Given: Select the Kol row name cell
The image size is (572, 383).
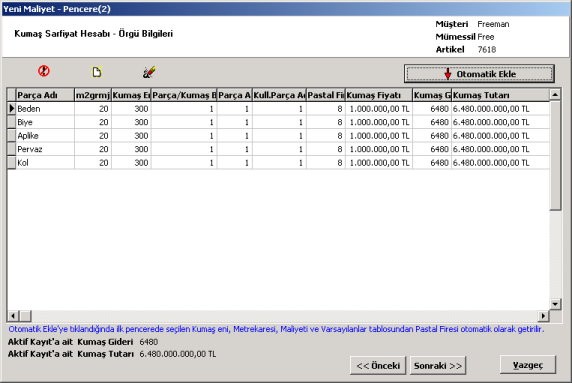Looking at the screenshot, I should [45, 163].
